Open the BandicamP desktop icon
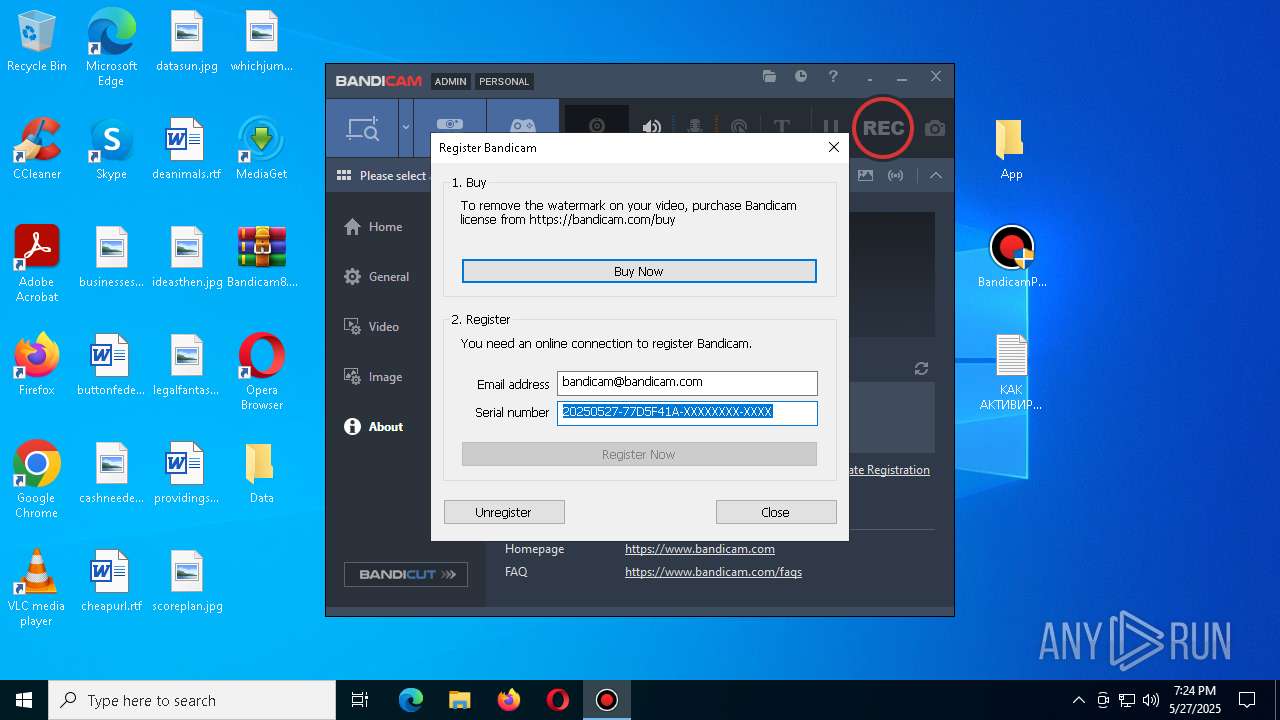The height and width of the screenshot is (720, 1280). click(x=1012, y=258)
